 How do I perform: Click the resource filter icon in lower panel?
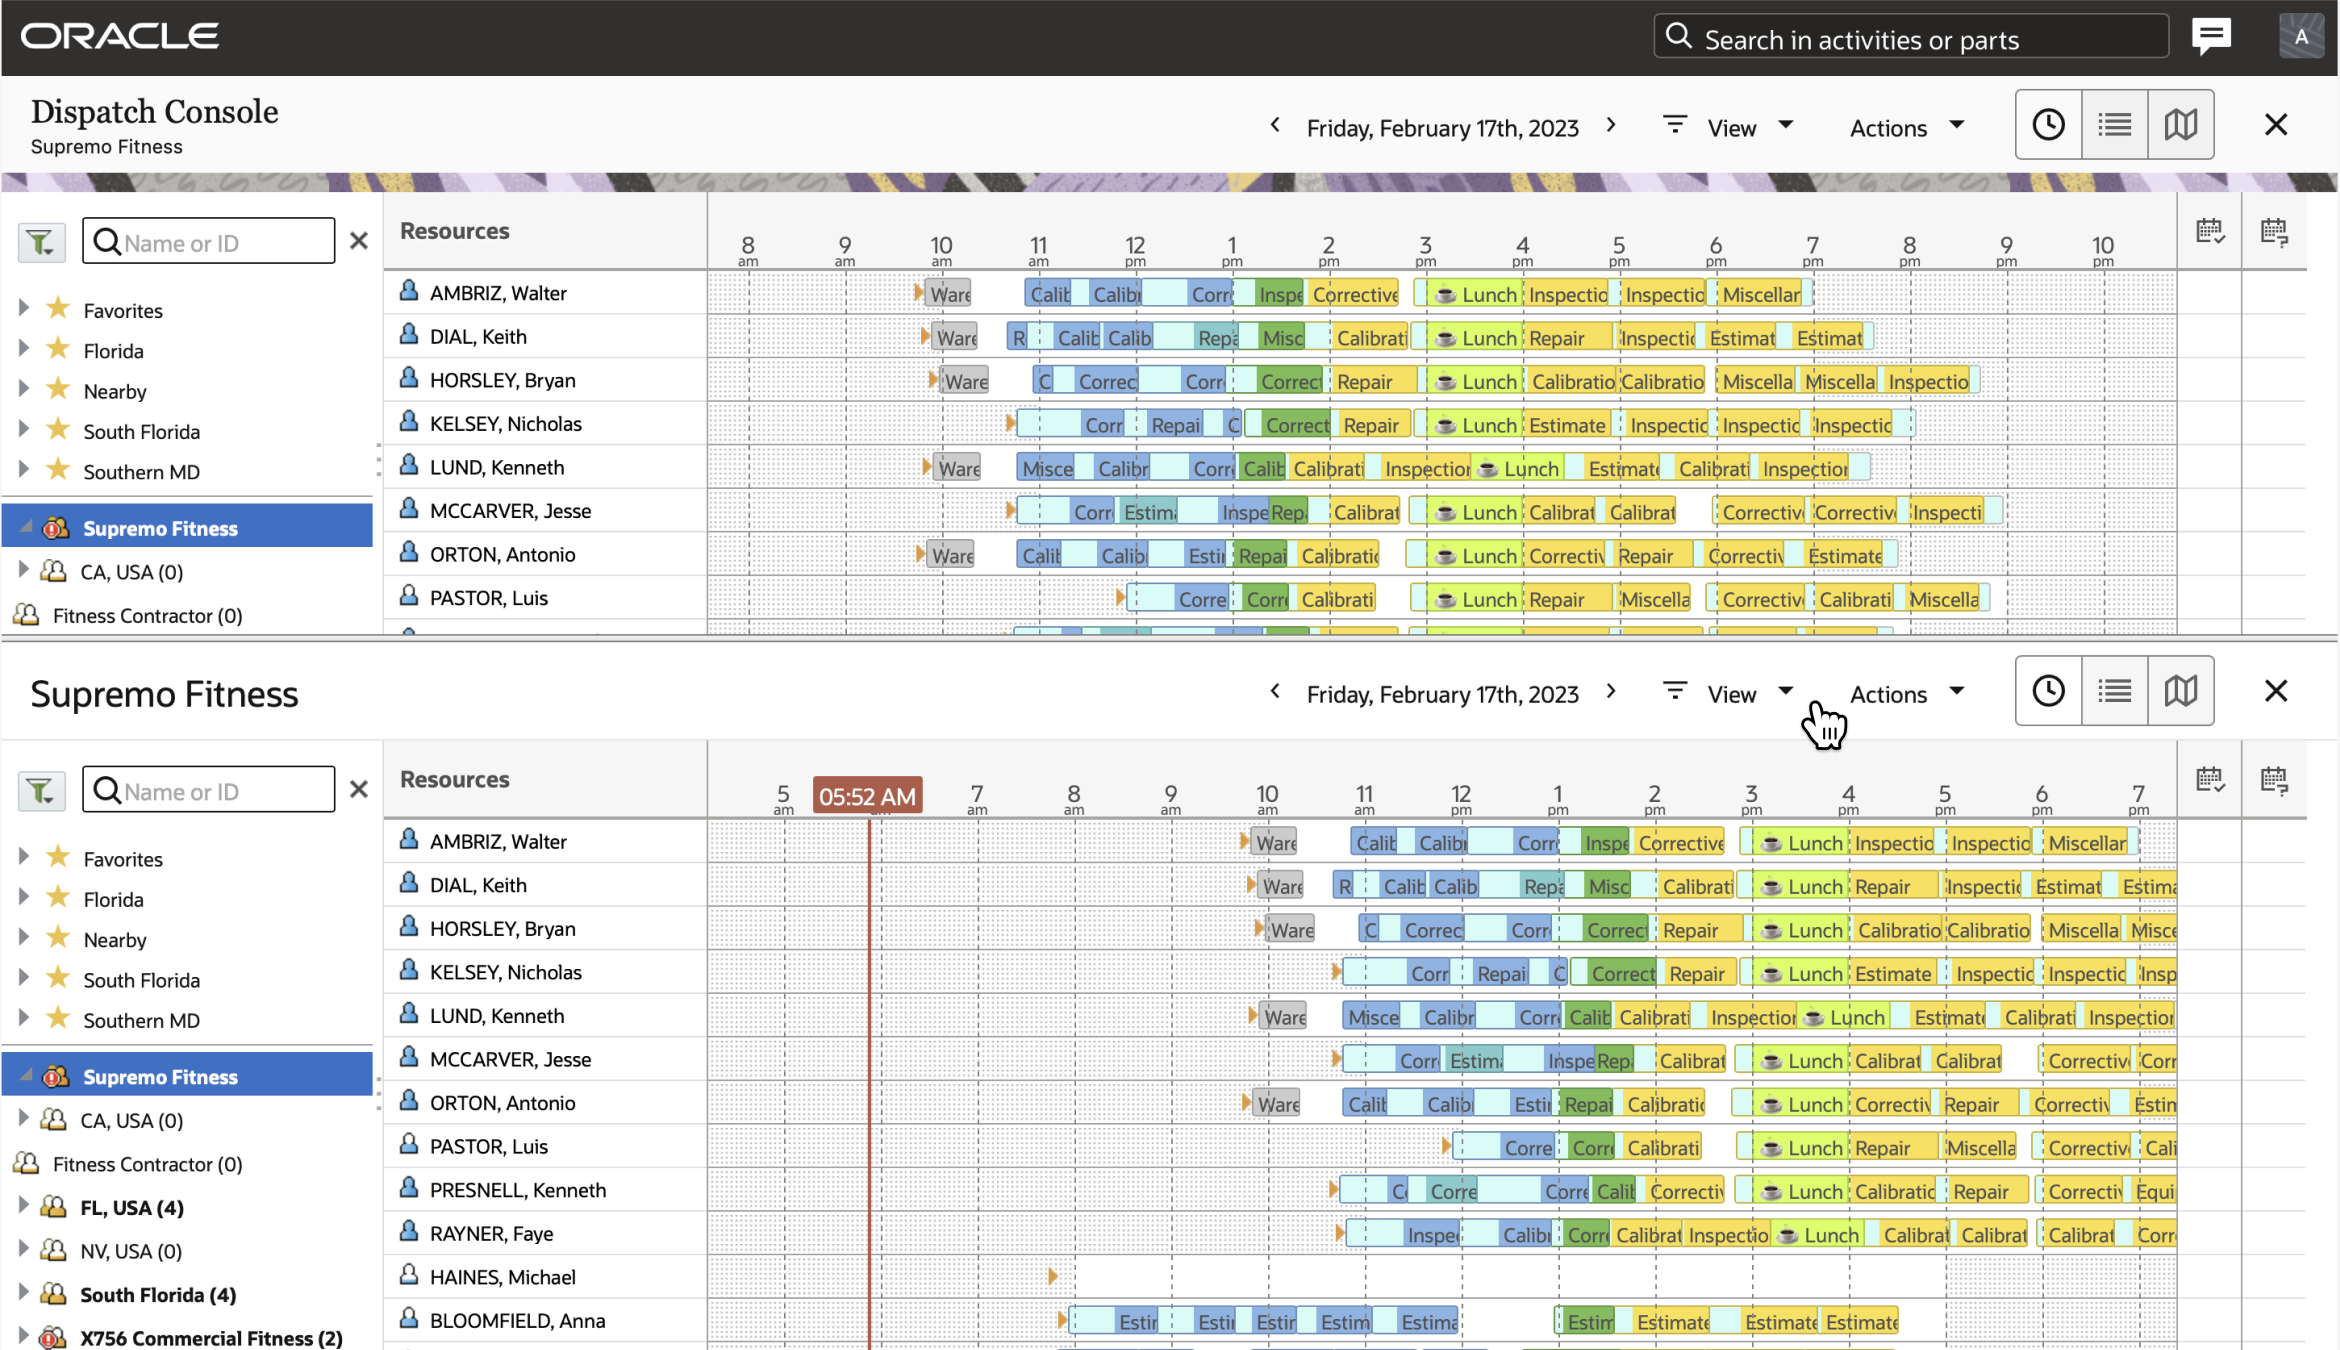tap(41, 790)
